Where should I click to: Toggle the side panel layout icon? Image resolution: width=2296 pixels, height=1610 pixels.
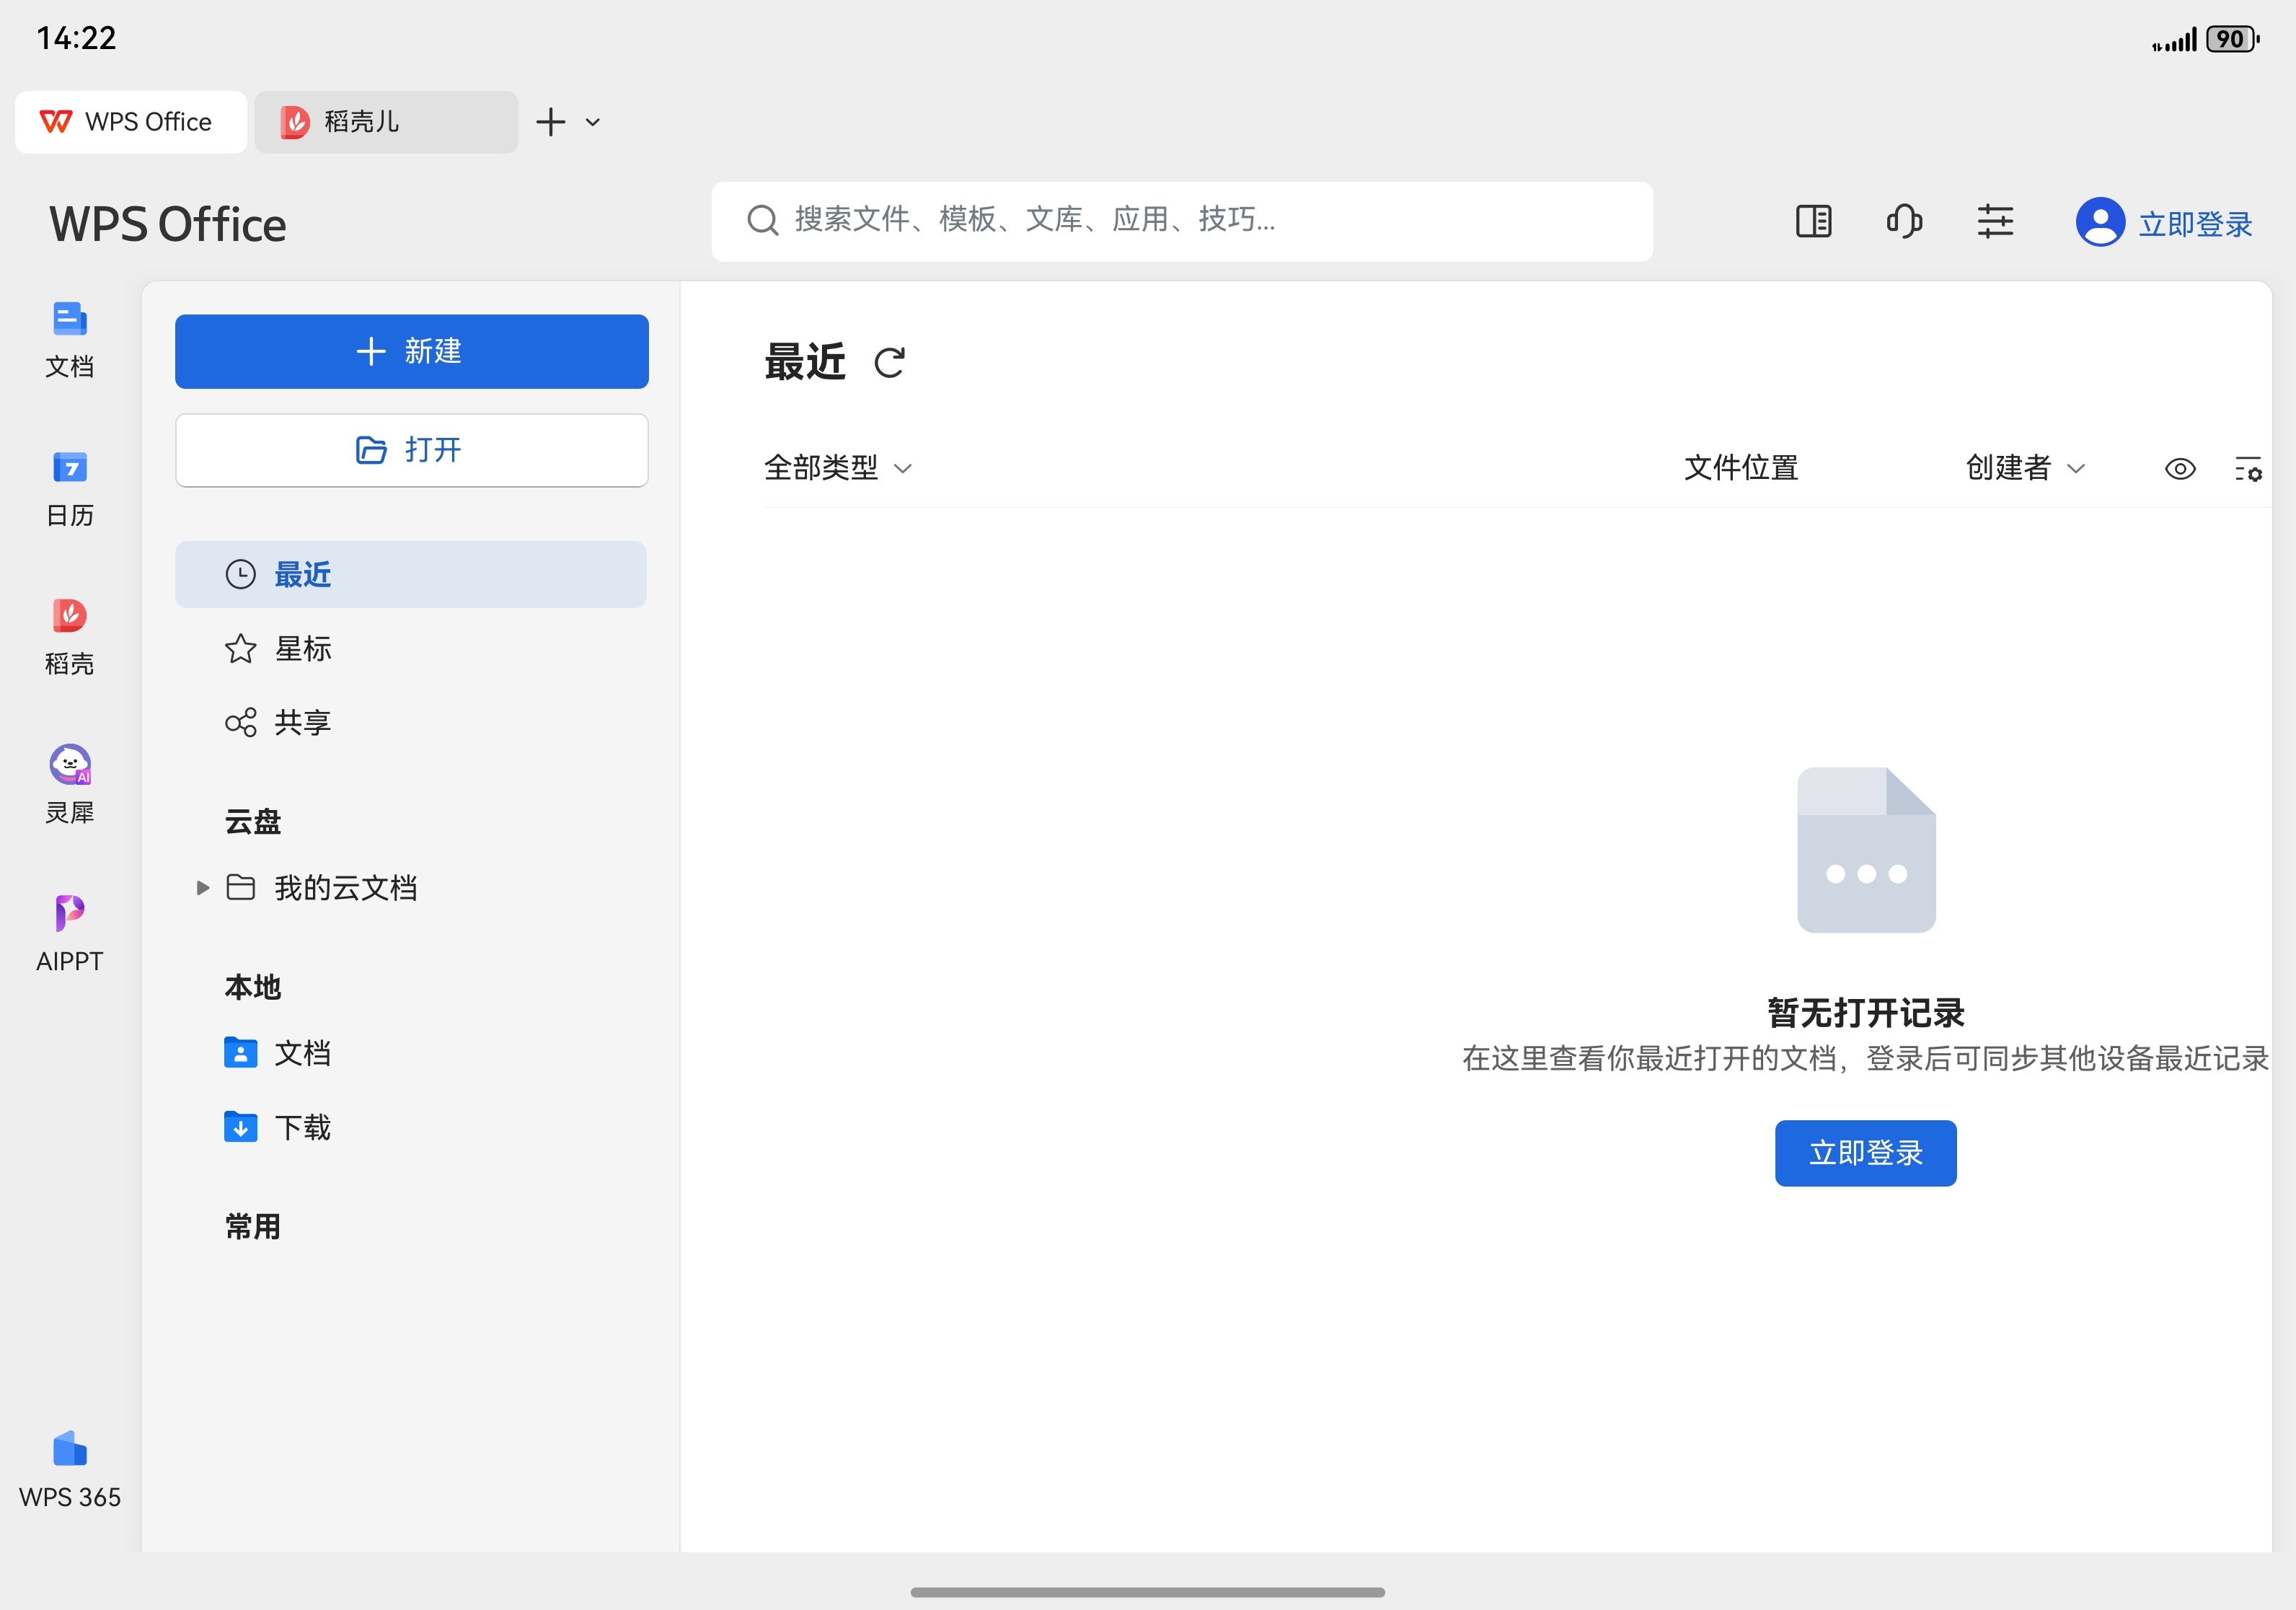click(1813, 221)
